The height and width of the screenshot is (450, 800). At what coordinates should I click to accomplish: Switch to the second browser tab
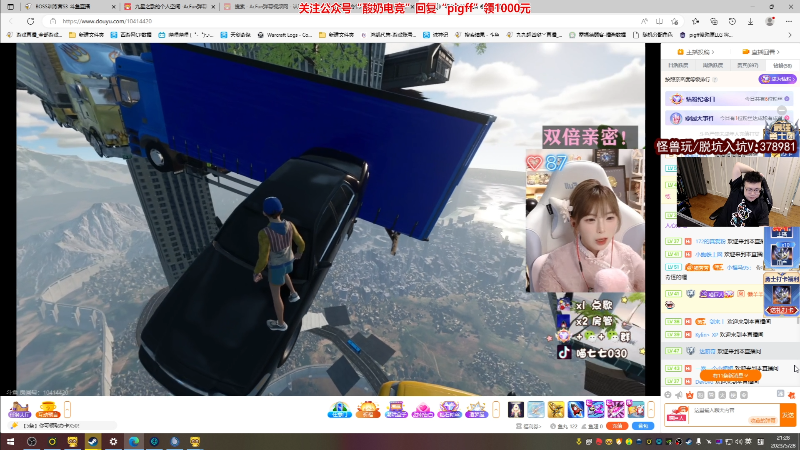[168, 7]
